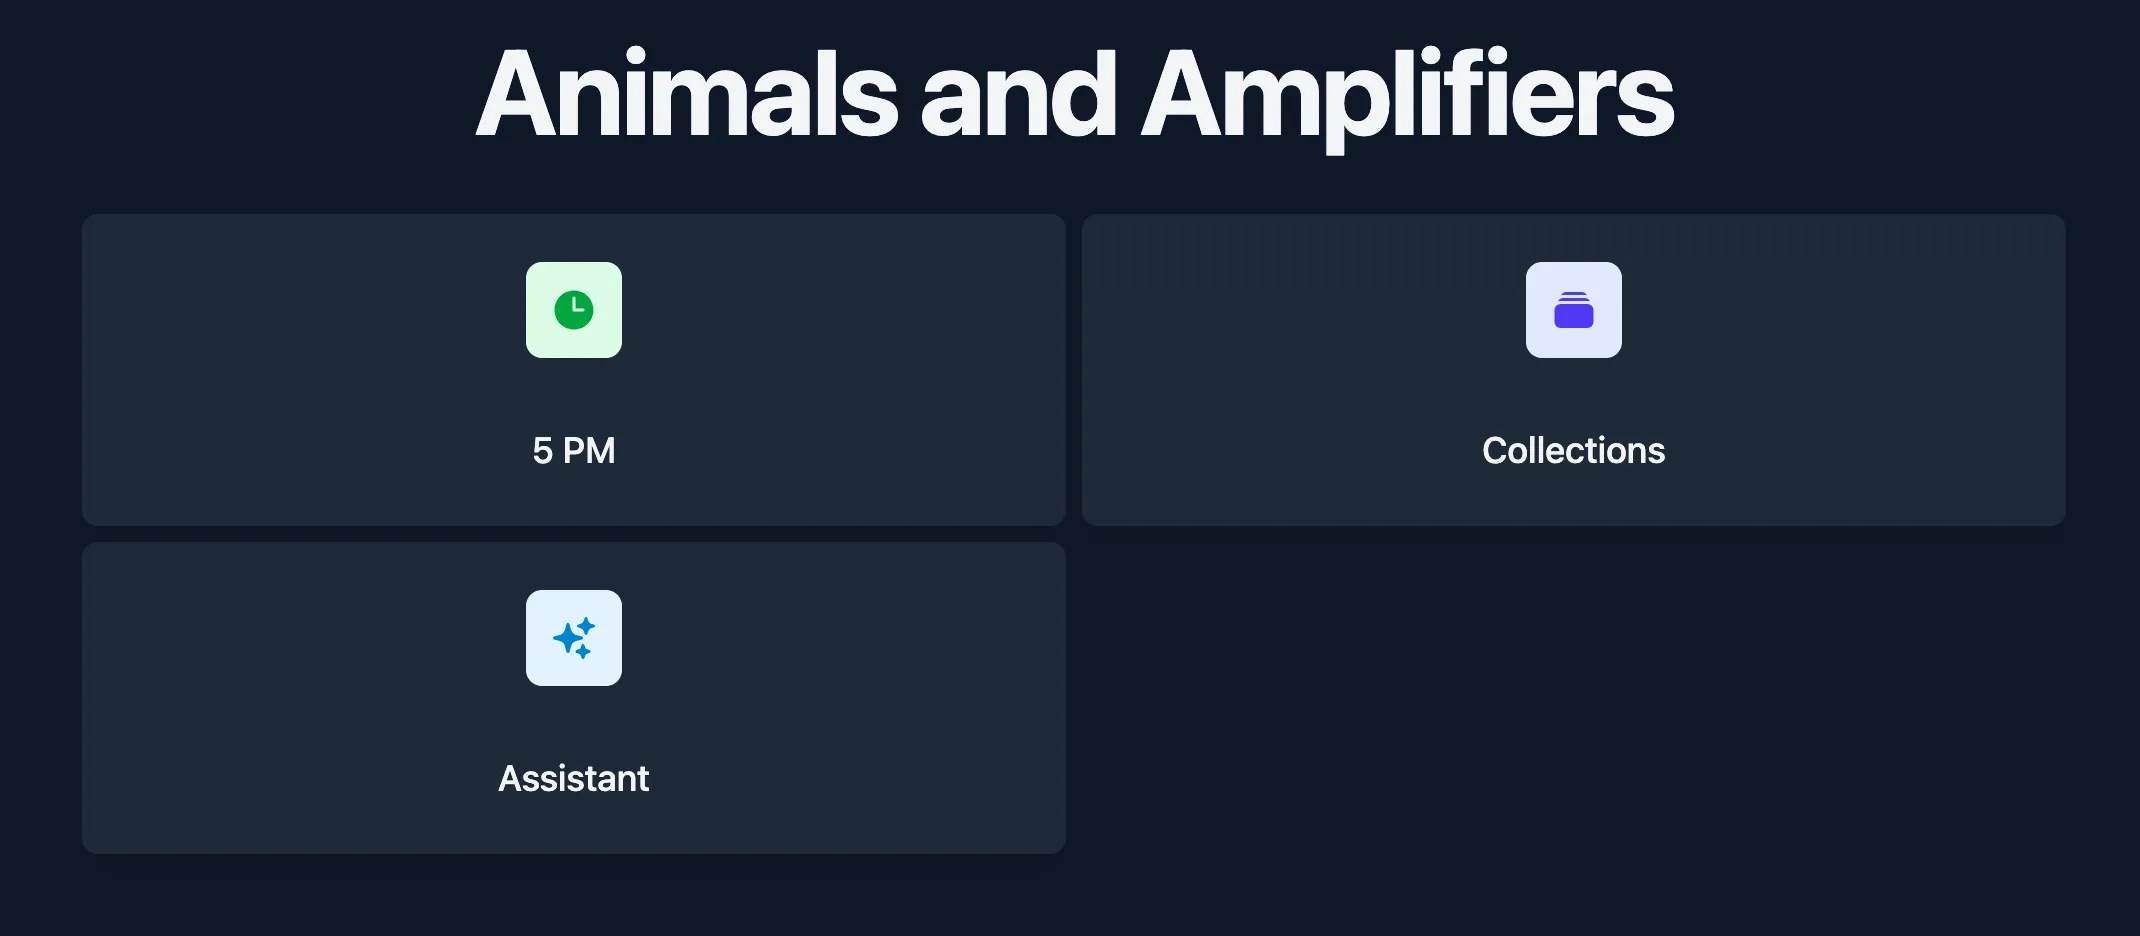2140x936 pixels.
Task: Click the "Assistant" text label
Action: tap(574, 779)
